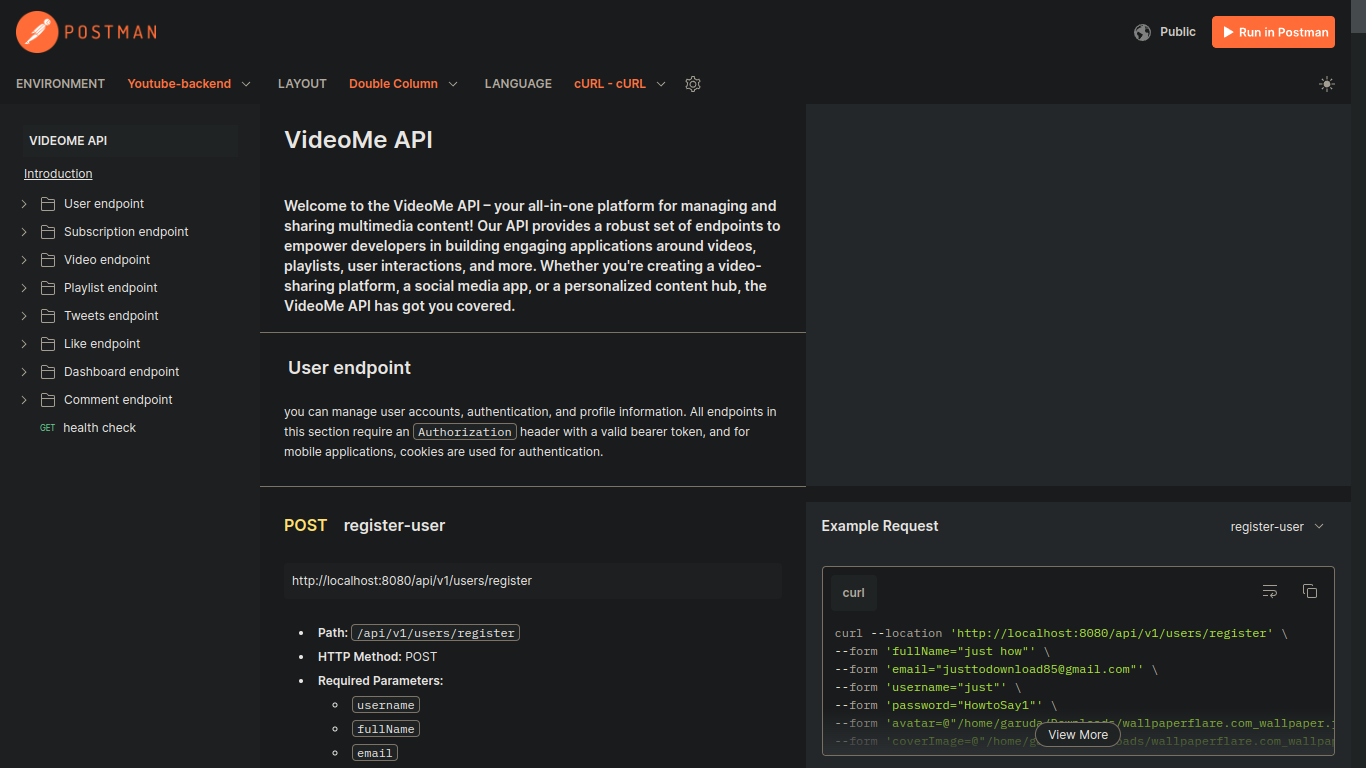Open the Youtube-backend environment dropdown

tap(189, 84)
